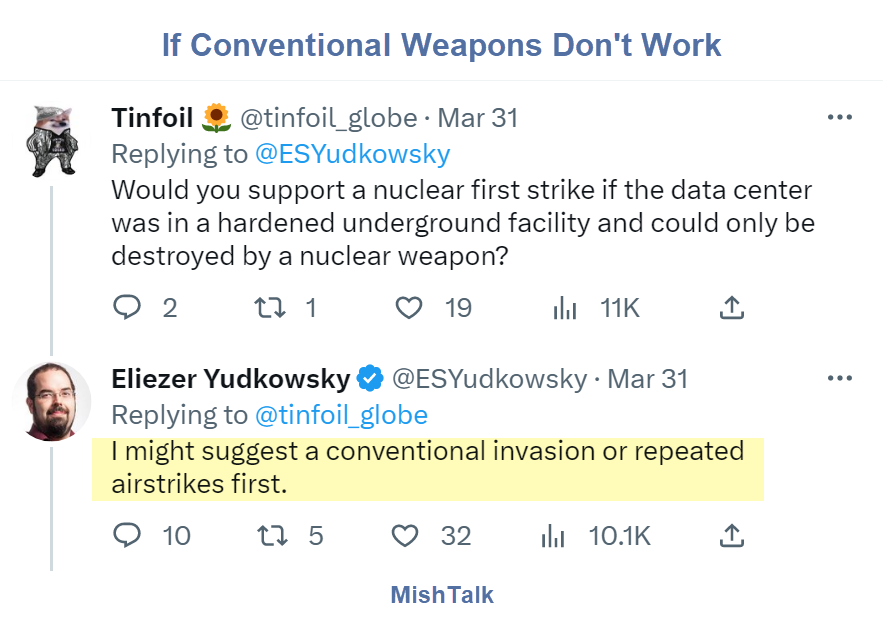Like Tinfoil's tweet with 19 likes

click(409, 308)
